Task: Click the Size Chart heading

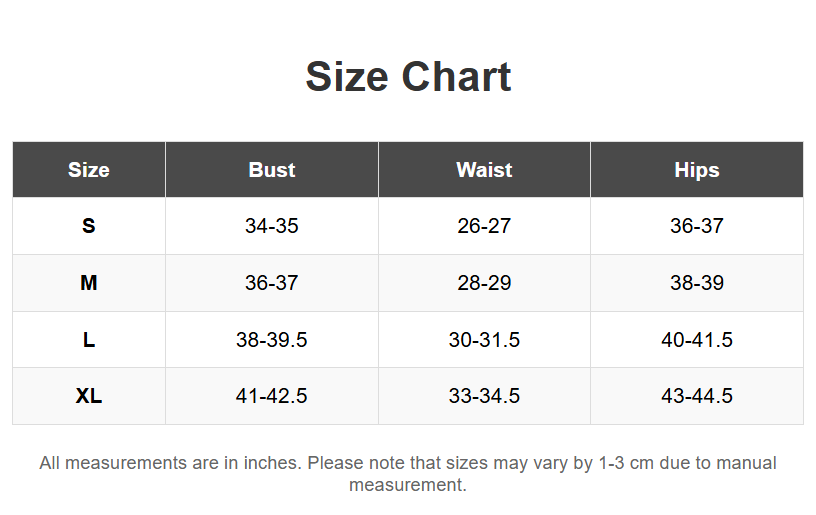Action: click(408, 77)
